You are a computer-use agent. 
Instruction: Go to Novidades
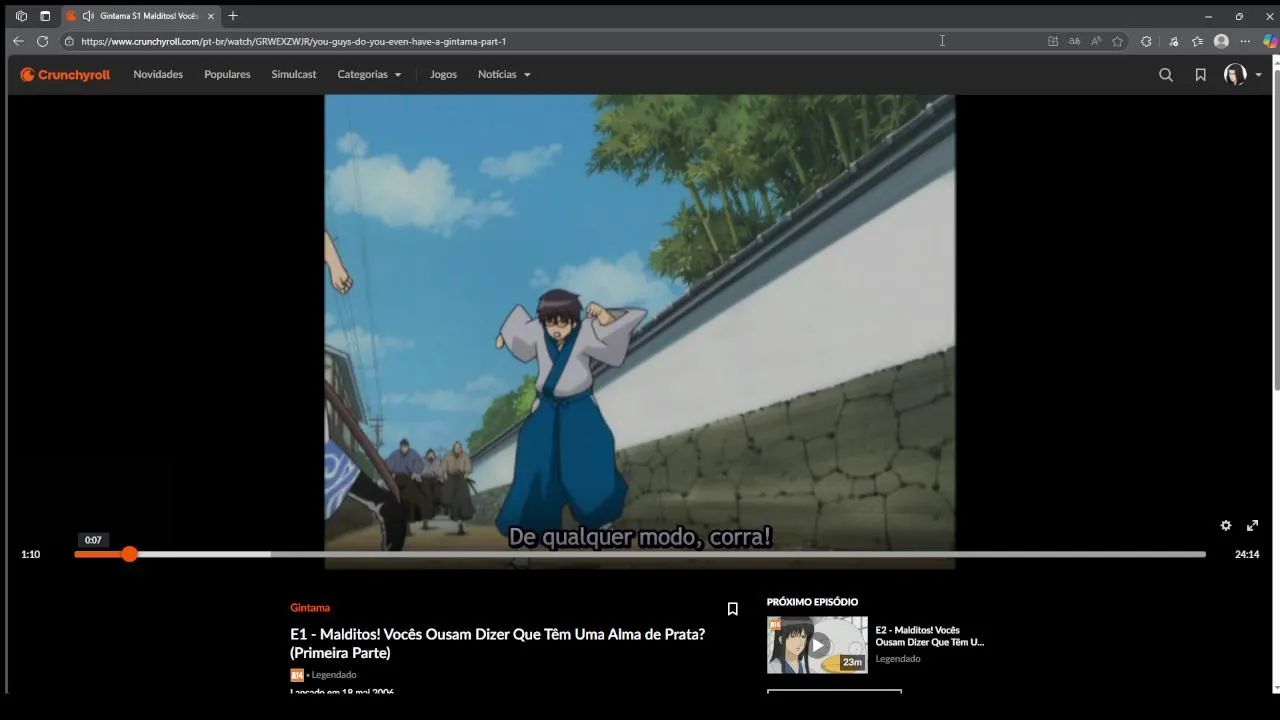(x=158, y=74)
